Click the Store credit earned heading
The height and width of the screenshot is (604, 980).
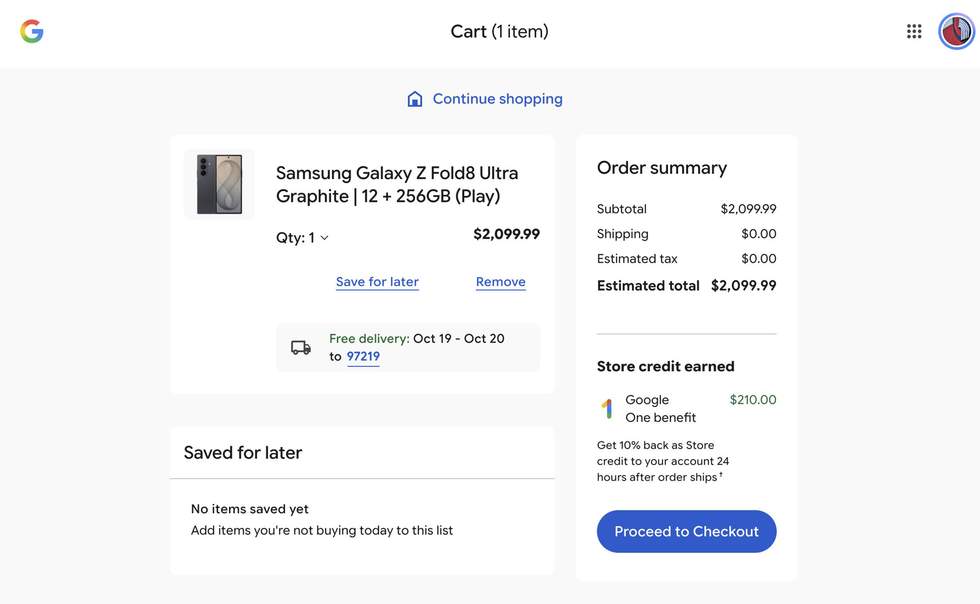click(x=666, y=366)
